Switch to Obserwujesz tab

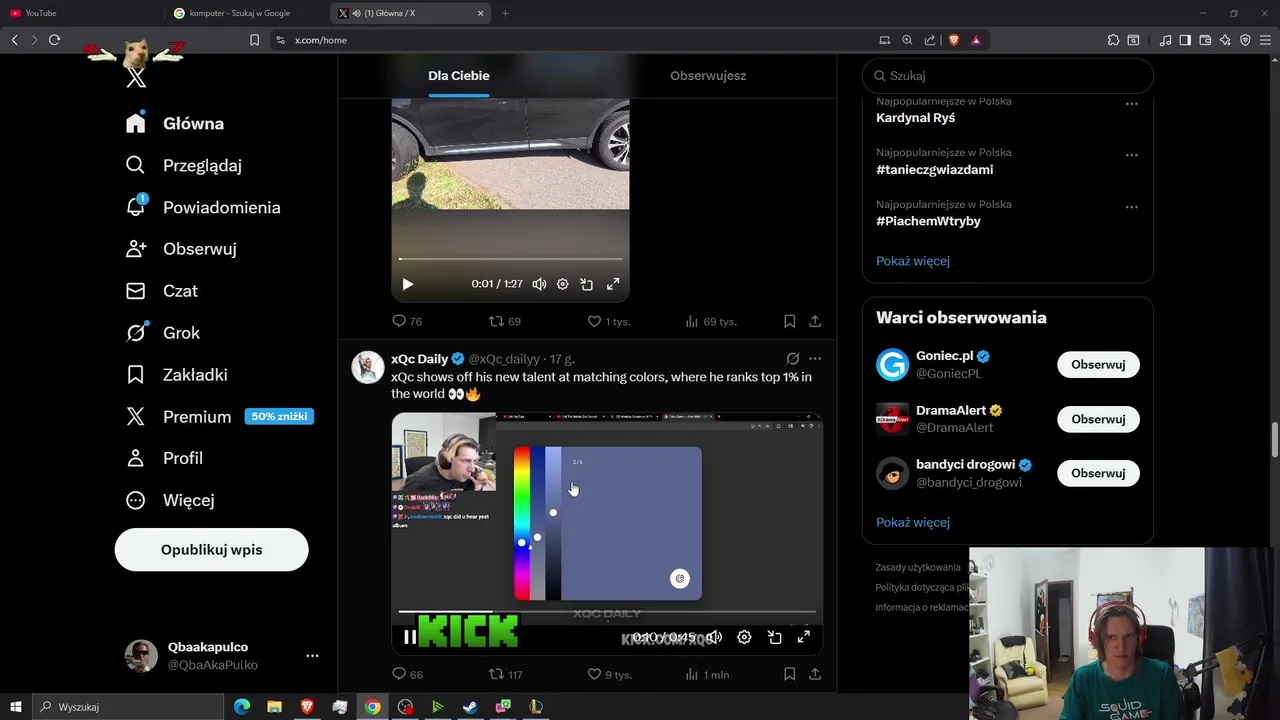coord(708,76)
